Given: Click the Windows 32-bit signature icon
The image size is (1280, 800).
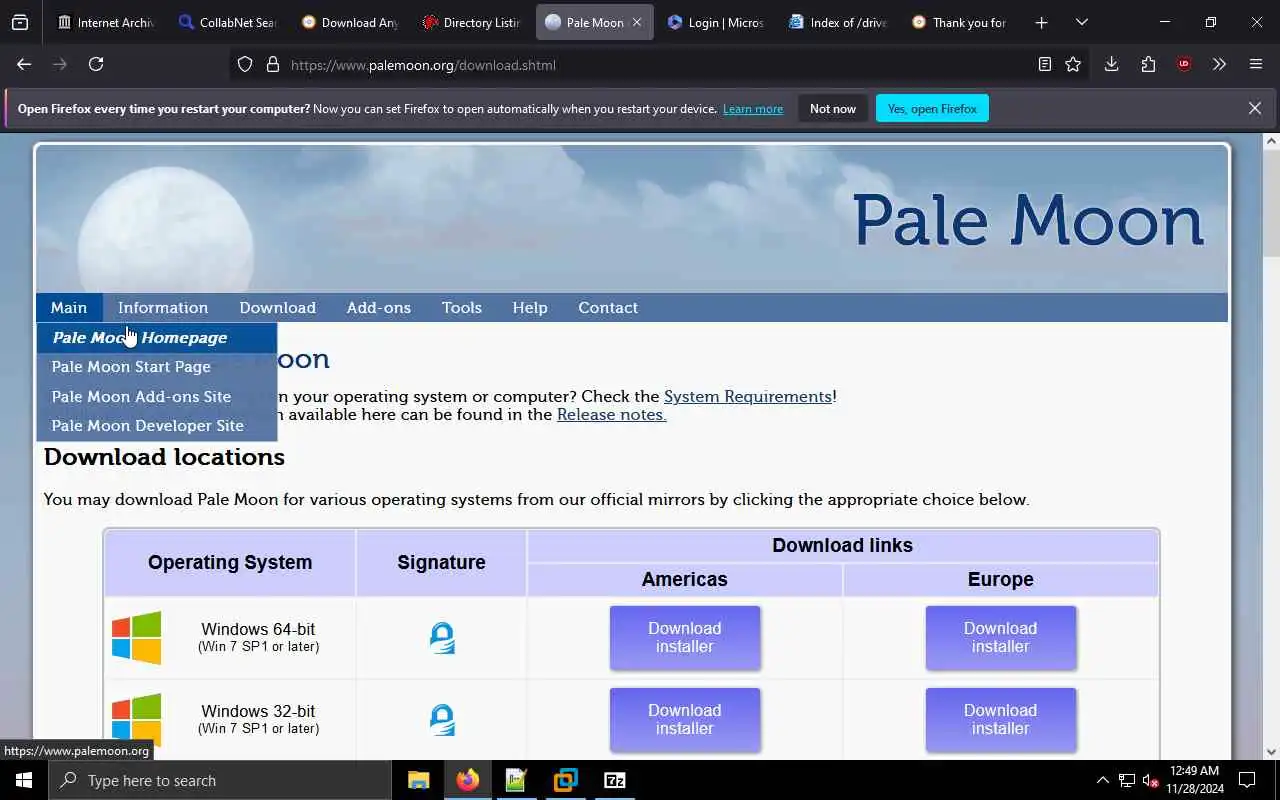Looking at the screenshot, I should [x=441, y=720].
